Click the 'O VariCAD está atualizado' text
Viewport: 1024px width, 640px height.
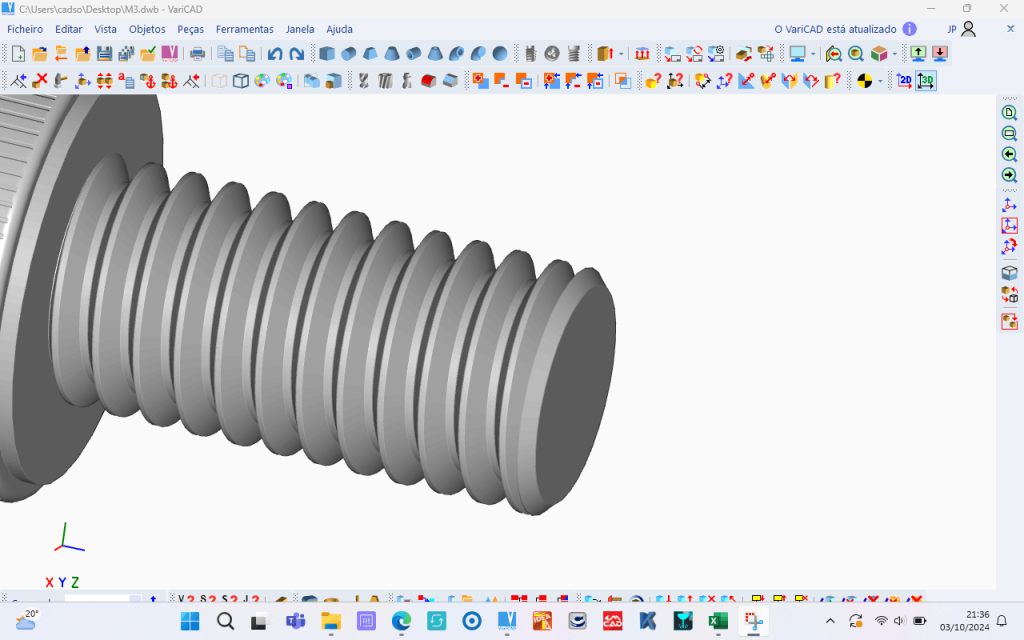[836, 29]
